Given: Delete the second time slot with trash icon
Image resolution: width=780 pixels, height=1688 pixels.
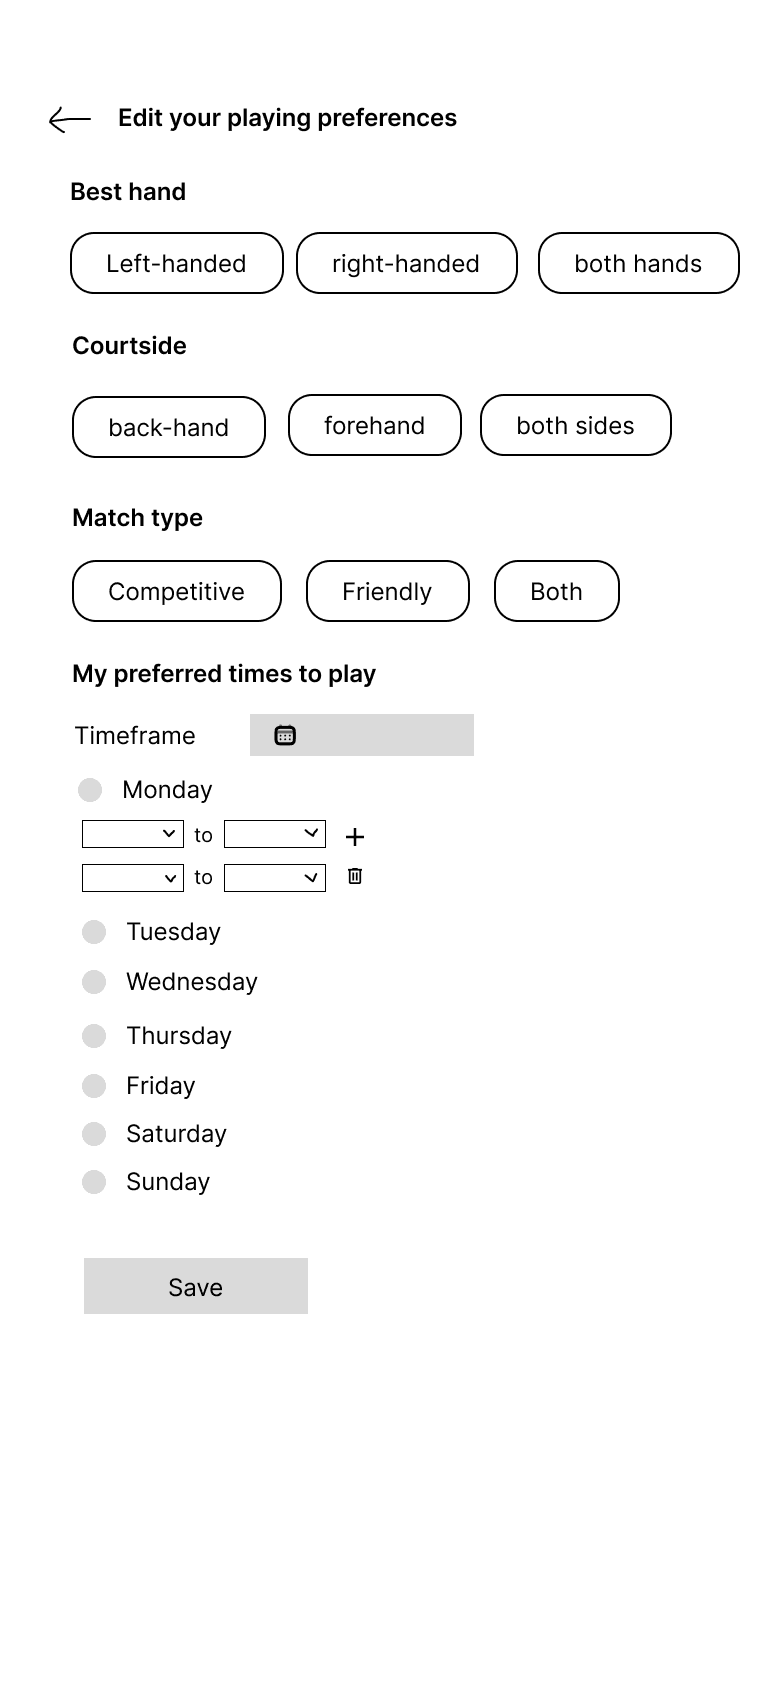Looking at the screenshot, I should coord(355,876).
